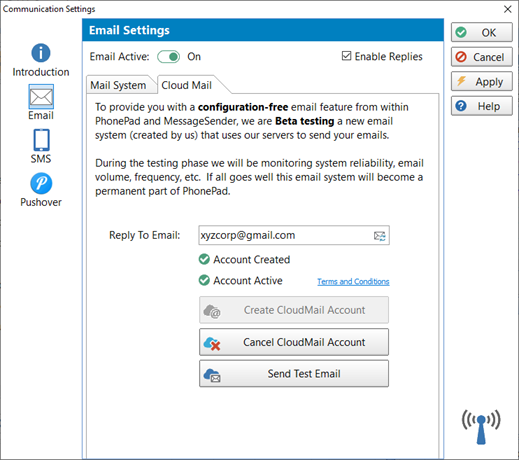Open the Pushover icon in sidebar

(41, 183)
